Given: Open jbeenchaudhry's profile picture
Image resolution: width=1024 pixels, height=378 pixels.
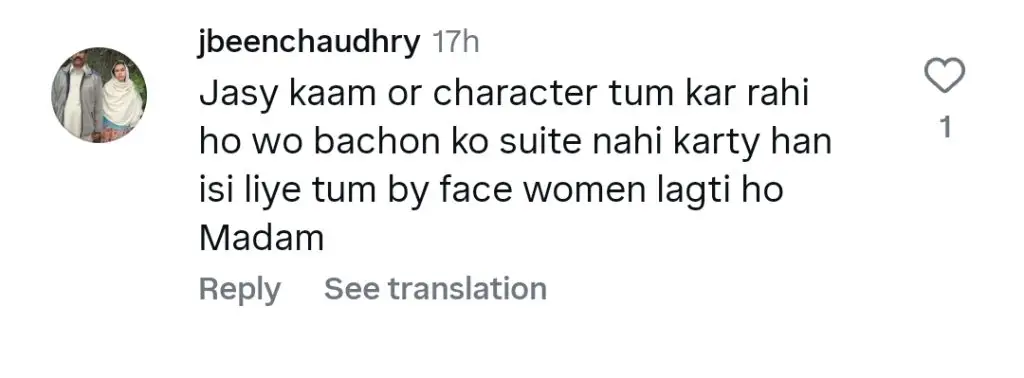Looking at the screenshot, I should tap(99, 95).
